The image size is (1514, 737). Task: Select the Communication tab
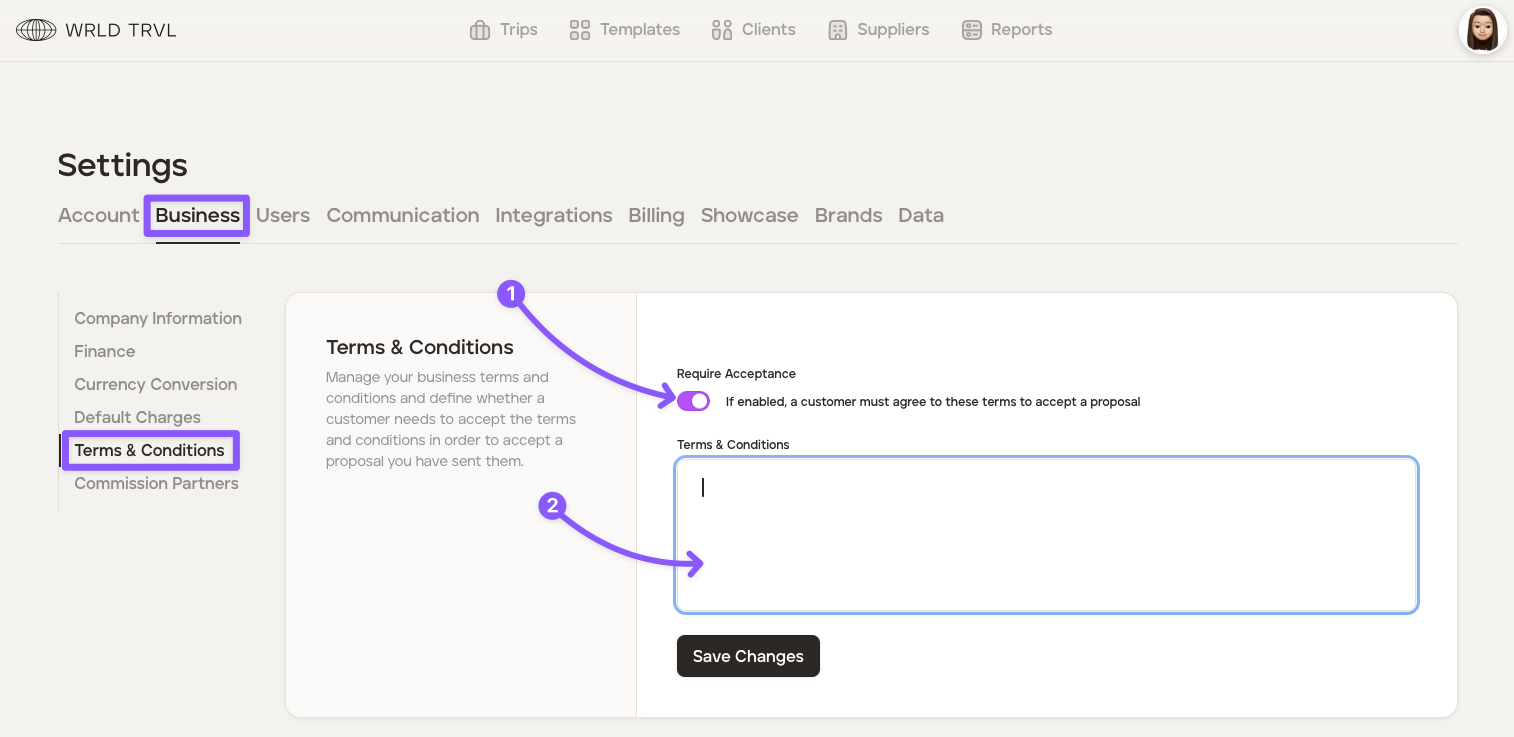403,215
